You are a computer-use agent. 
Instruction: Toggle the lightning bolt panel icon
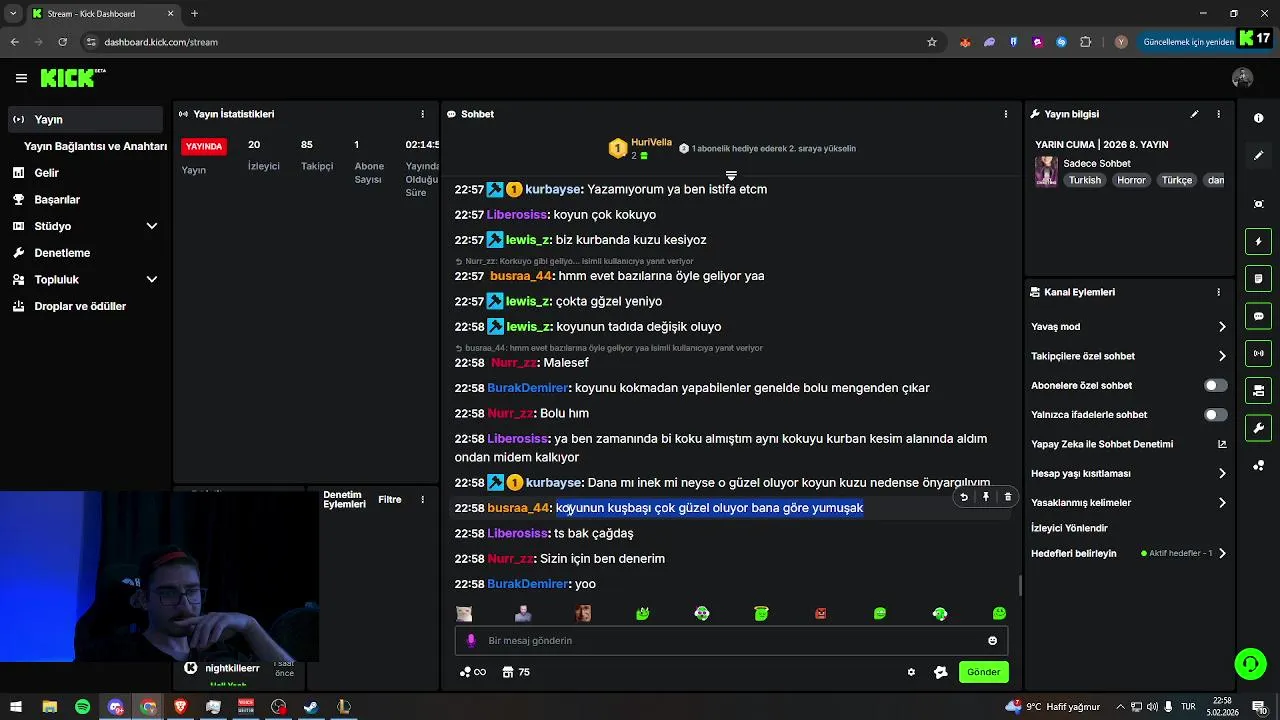[1258, 241]
